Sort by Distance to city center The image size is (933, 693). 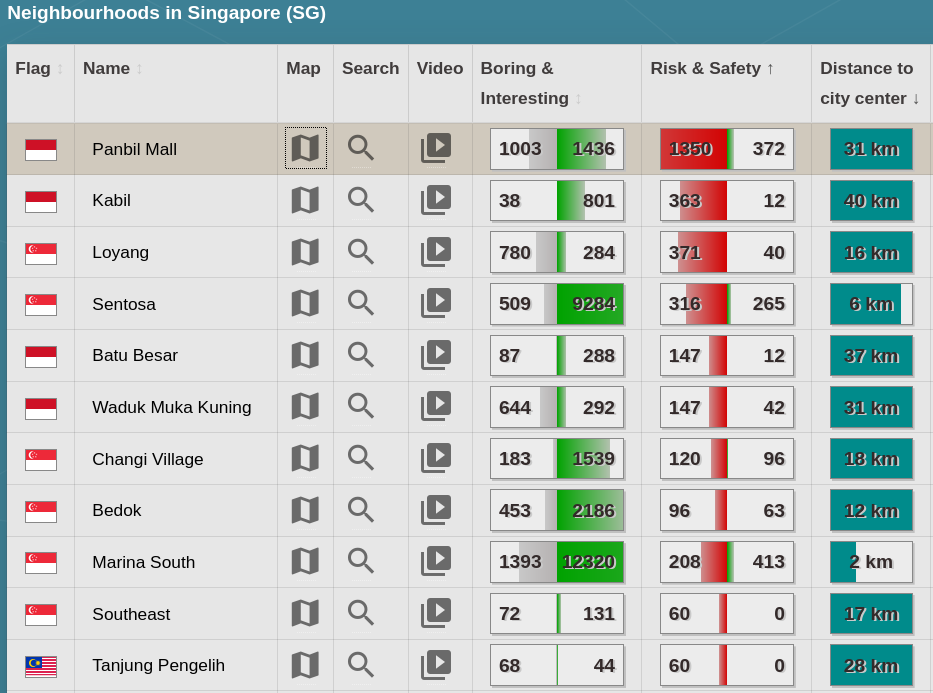(869, 84)
